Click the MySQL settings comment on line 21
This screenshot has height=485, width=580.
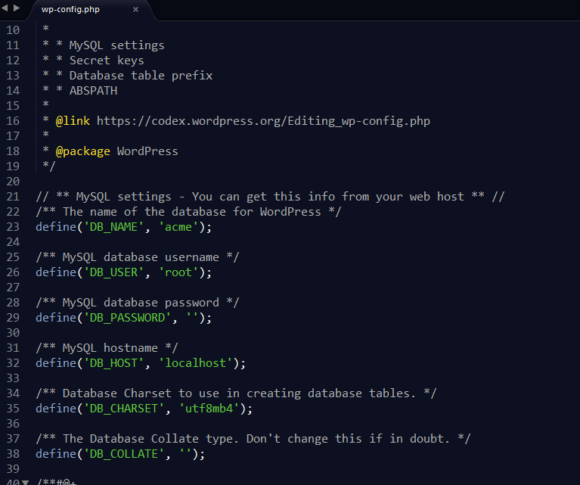(270, 196)
